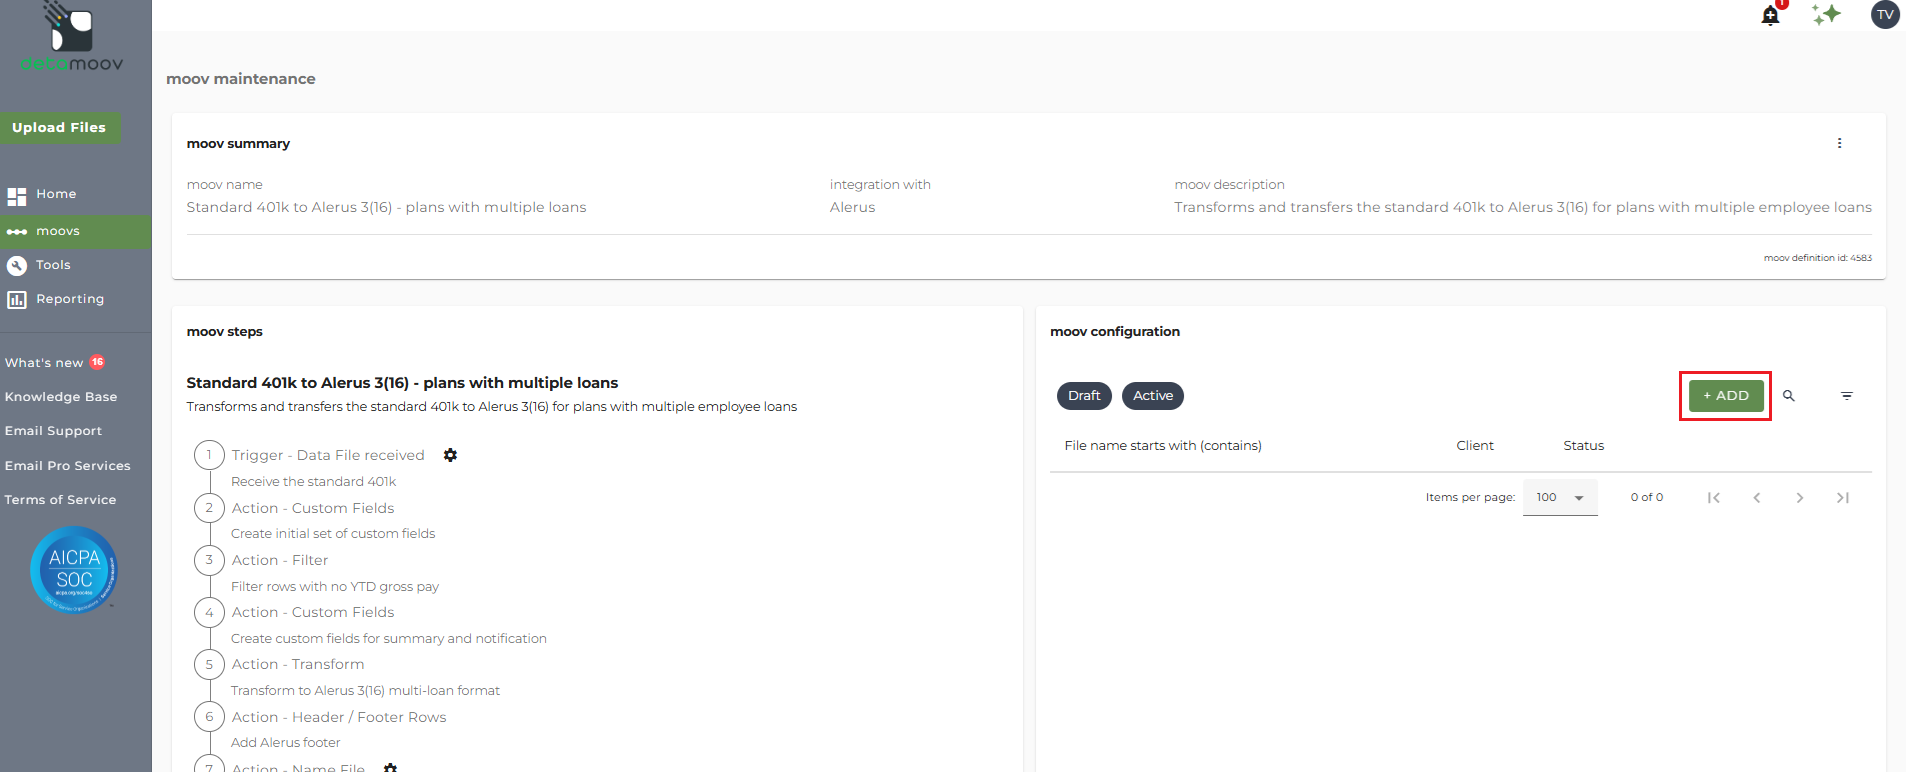
Task: Go to next page of results
Action: click(1800, 498)
